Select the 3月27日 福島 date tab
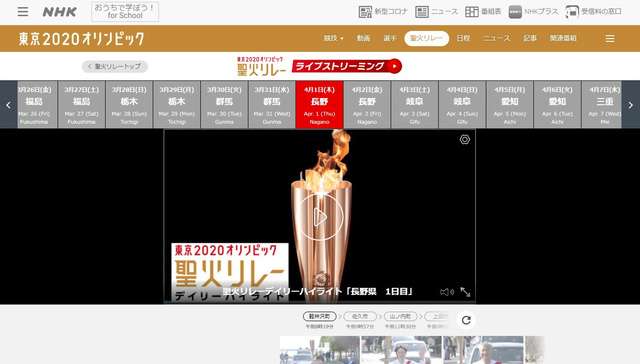 (82, 104)
